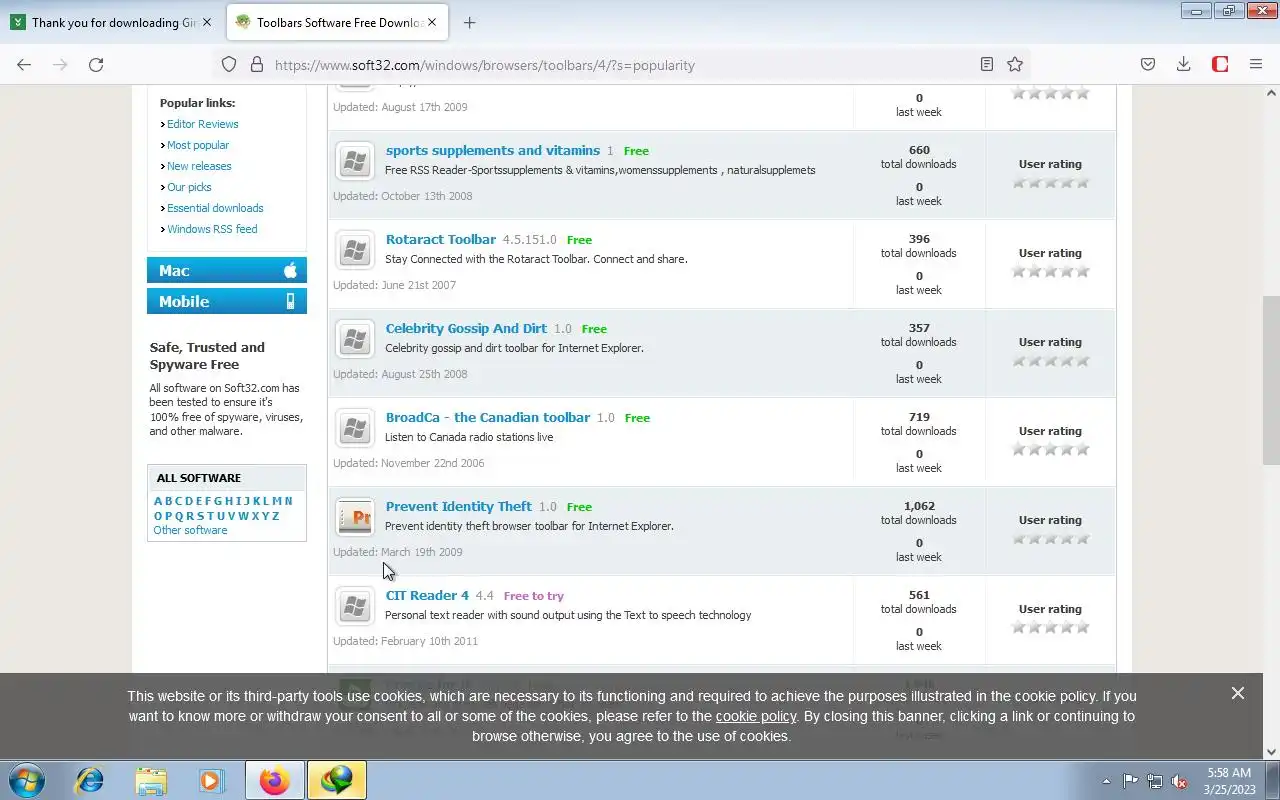
Task: Click the Rotaract Toolbar app icon
Action: [354, 251]
